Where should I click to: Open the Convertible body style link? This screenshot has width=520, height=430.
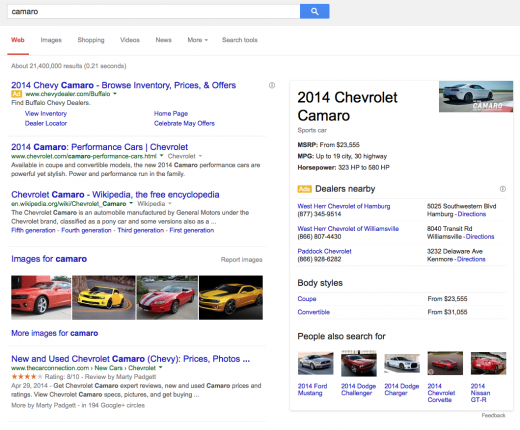click(314, 312)
